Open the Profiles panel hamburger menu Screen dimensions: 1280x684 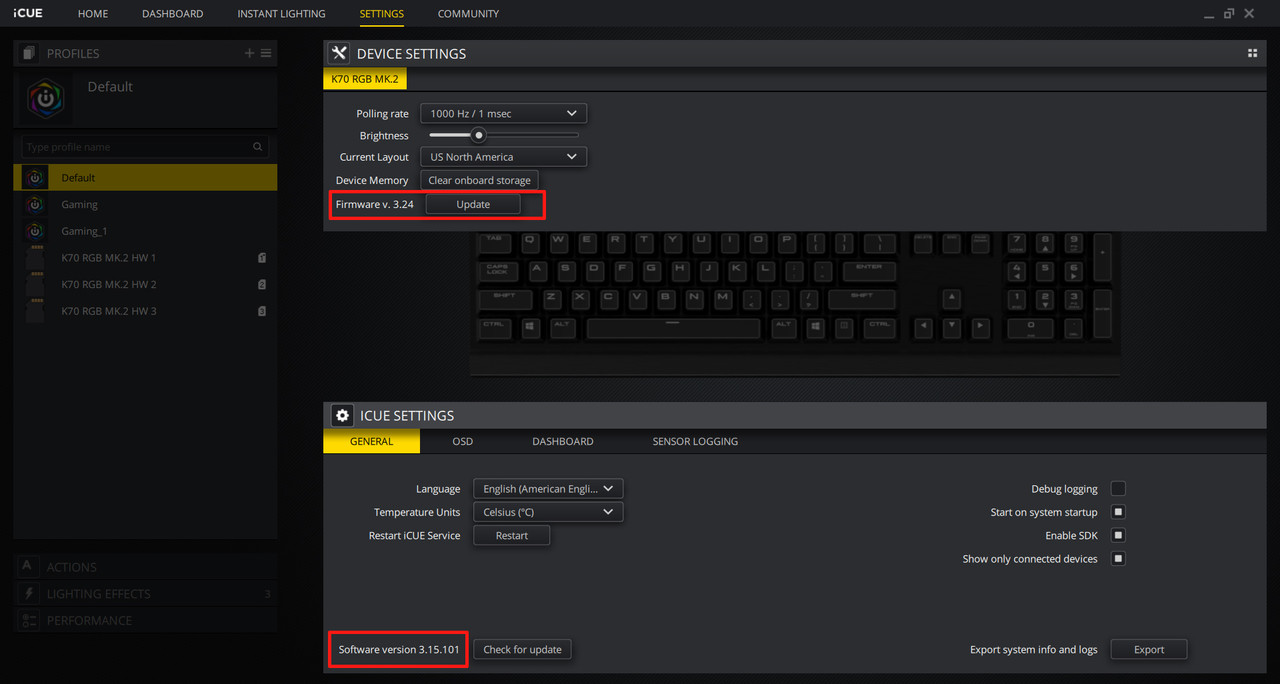pyautogui.click(x=266, y=53)
